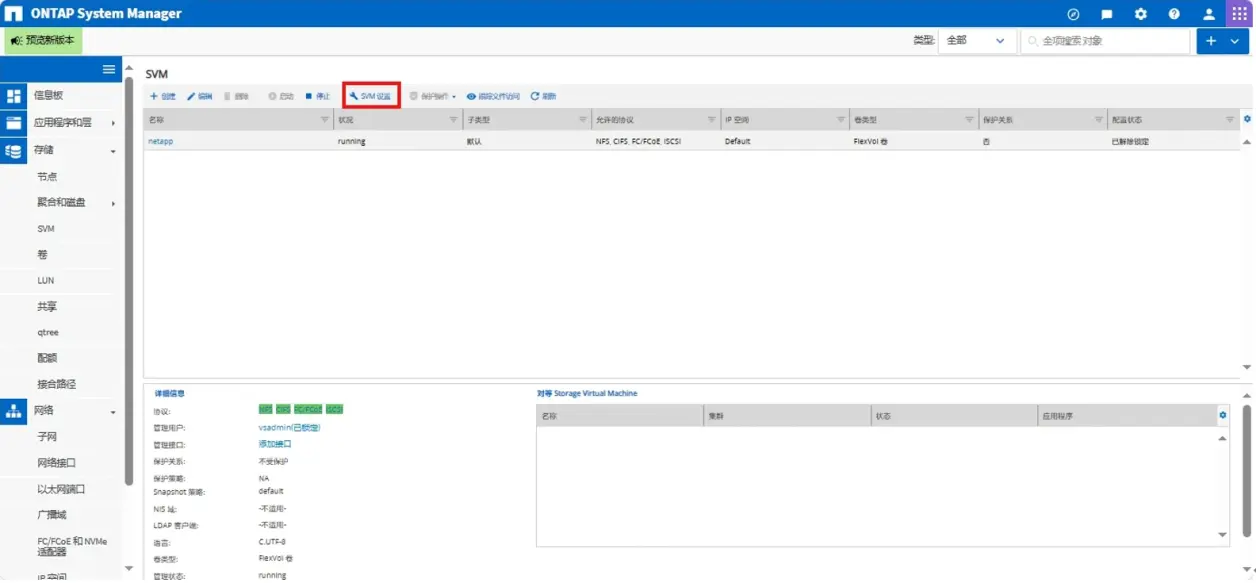Click the running status cell
The image size is (1256, 583).
(x=352, y=142)
